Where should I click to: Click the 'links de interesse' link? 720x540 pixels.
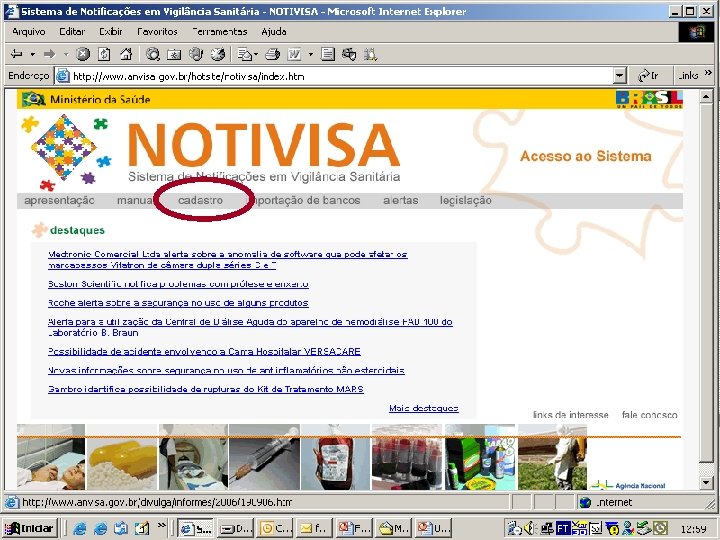click(x=570, y=415)
